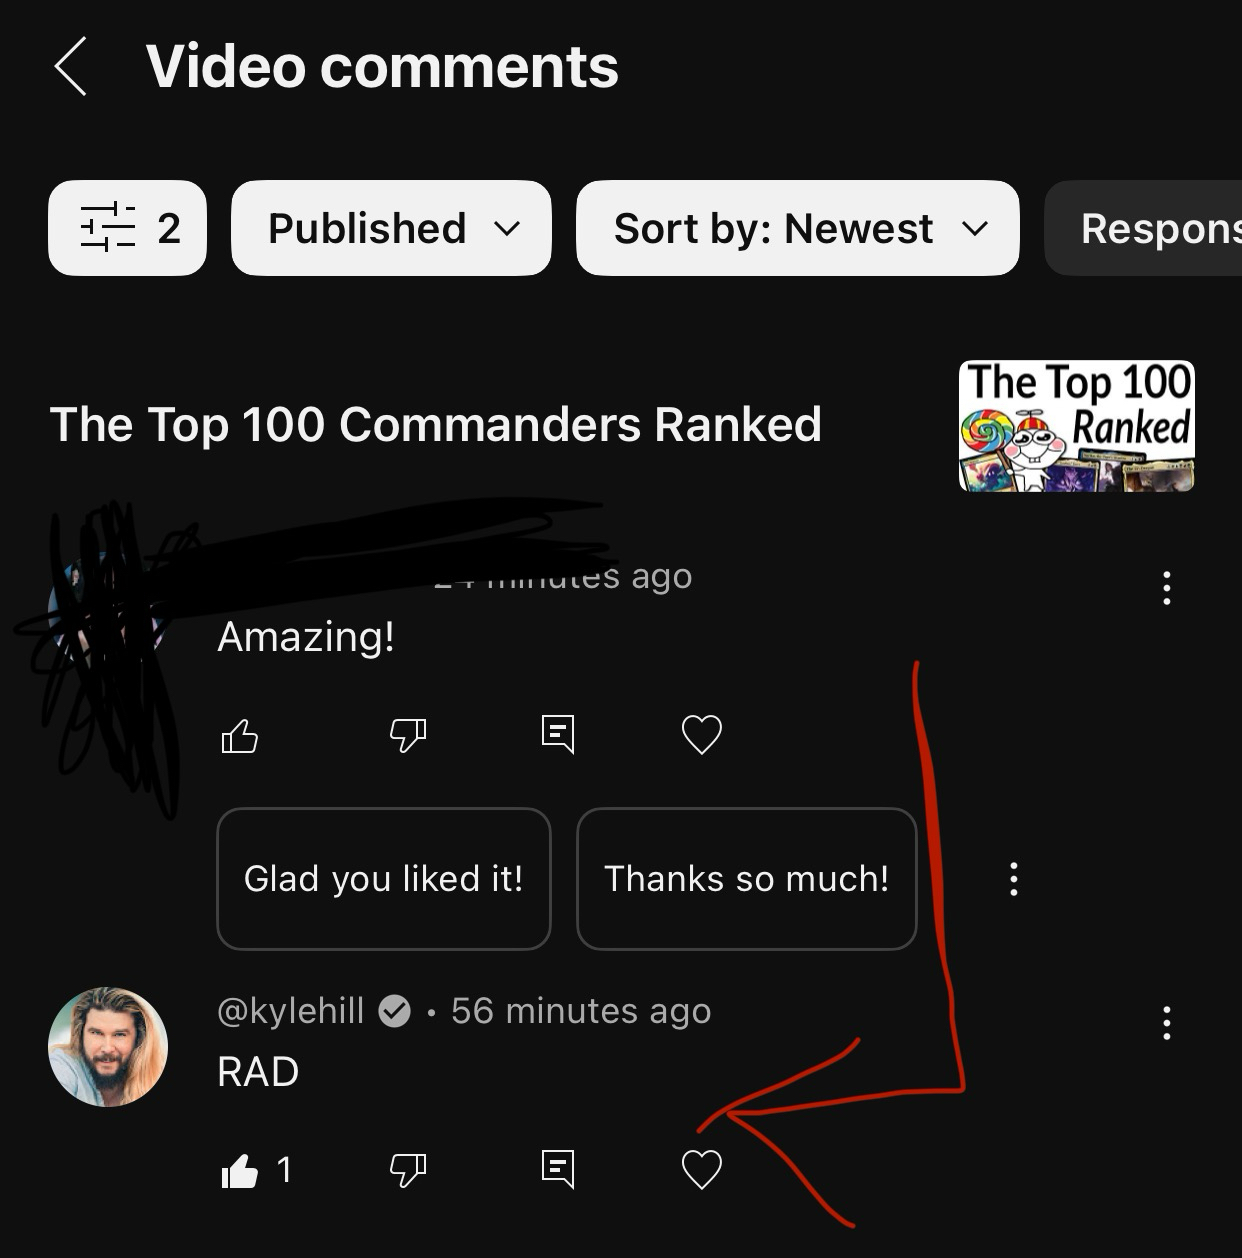Heart the "Amazing!" comment
The height and width of the screenshot is (1258, 1242).
pyautogui.click(x=702, y=735)
